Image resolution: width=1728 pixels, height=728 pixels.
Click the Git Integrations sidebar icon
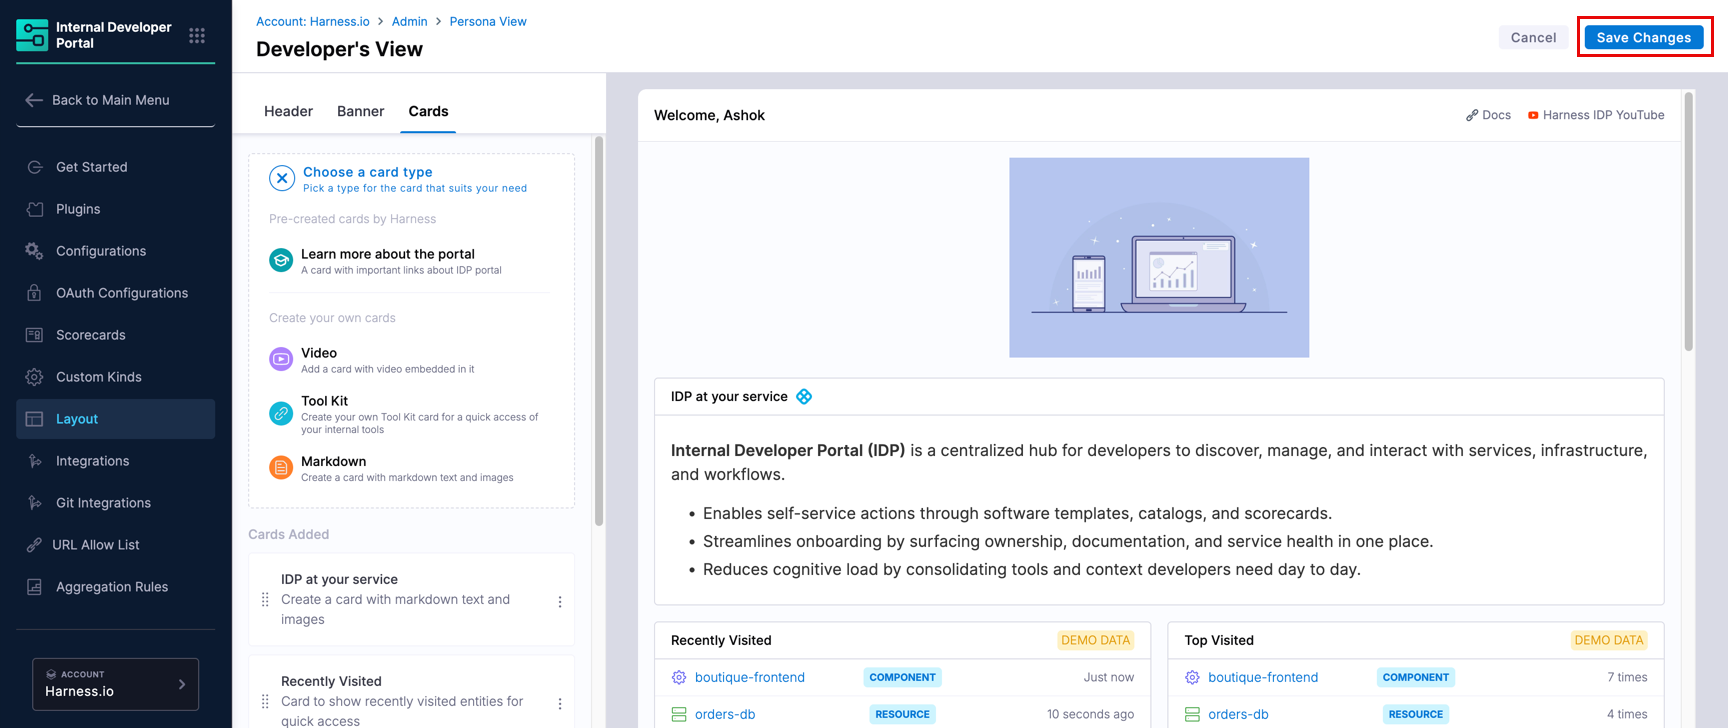[35, 503]
